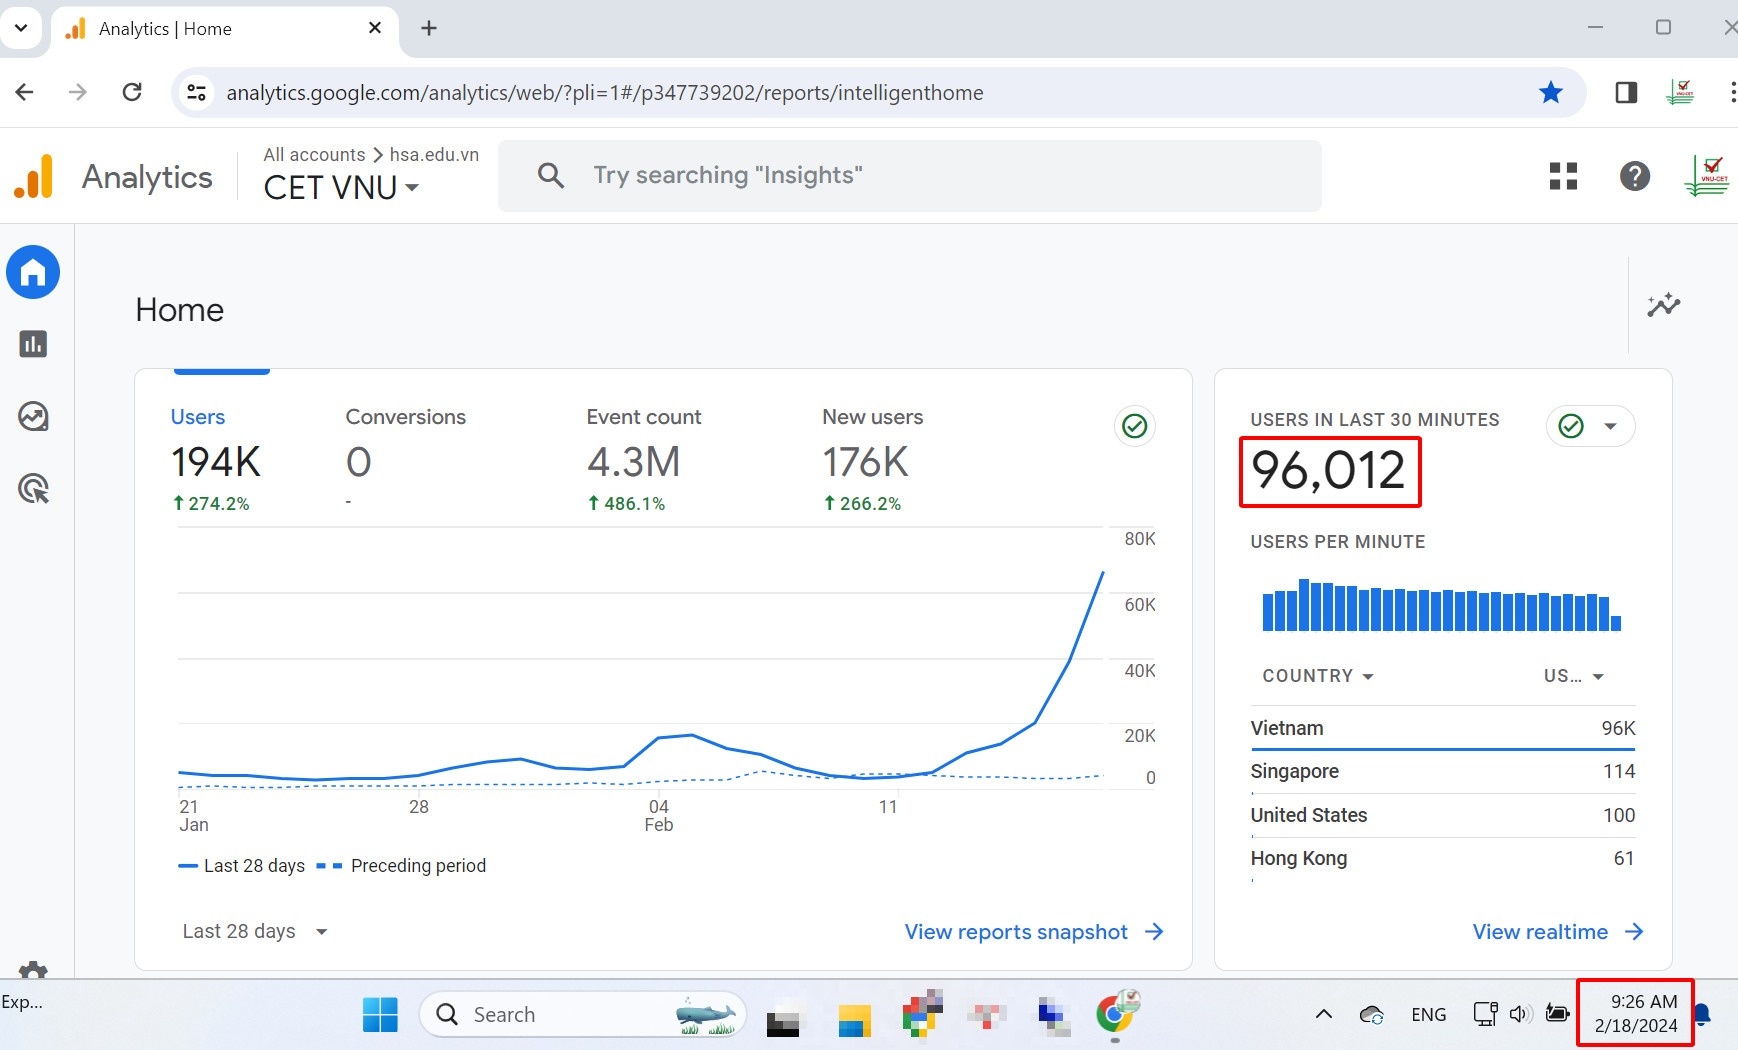Screen dimensions: 1738x1050
Task: Click the data quality checkmark on Users card
Action: tap(1134, 426)
